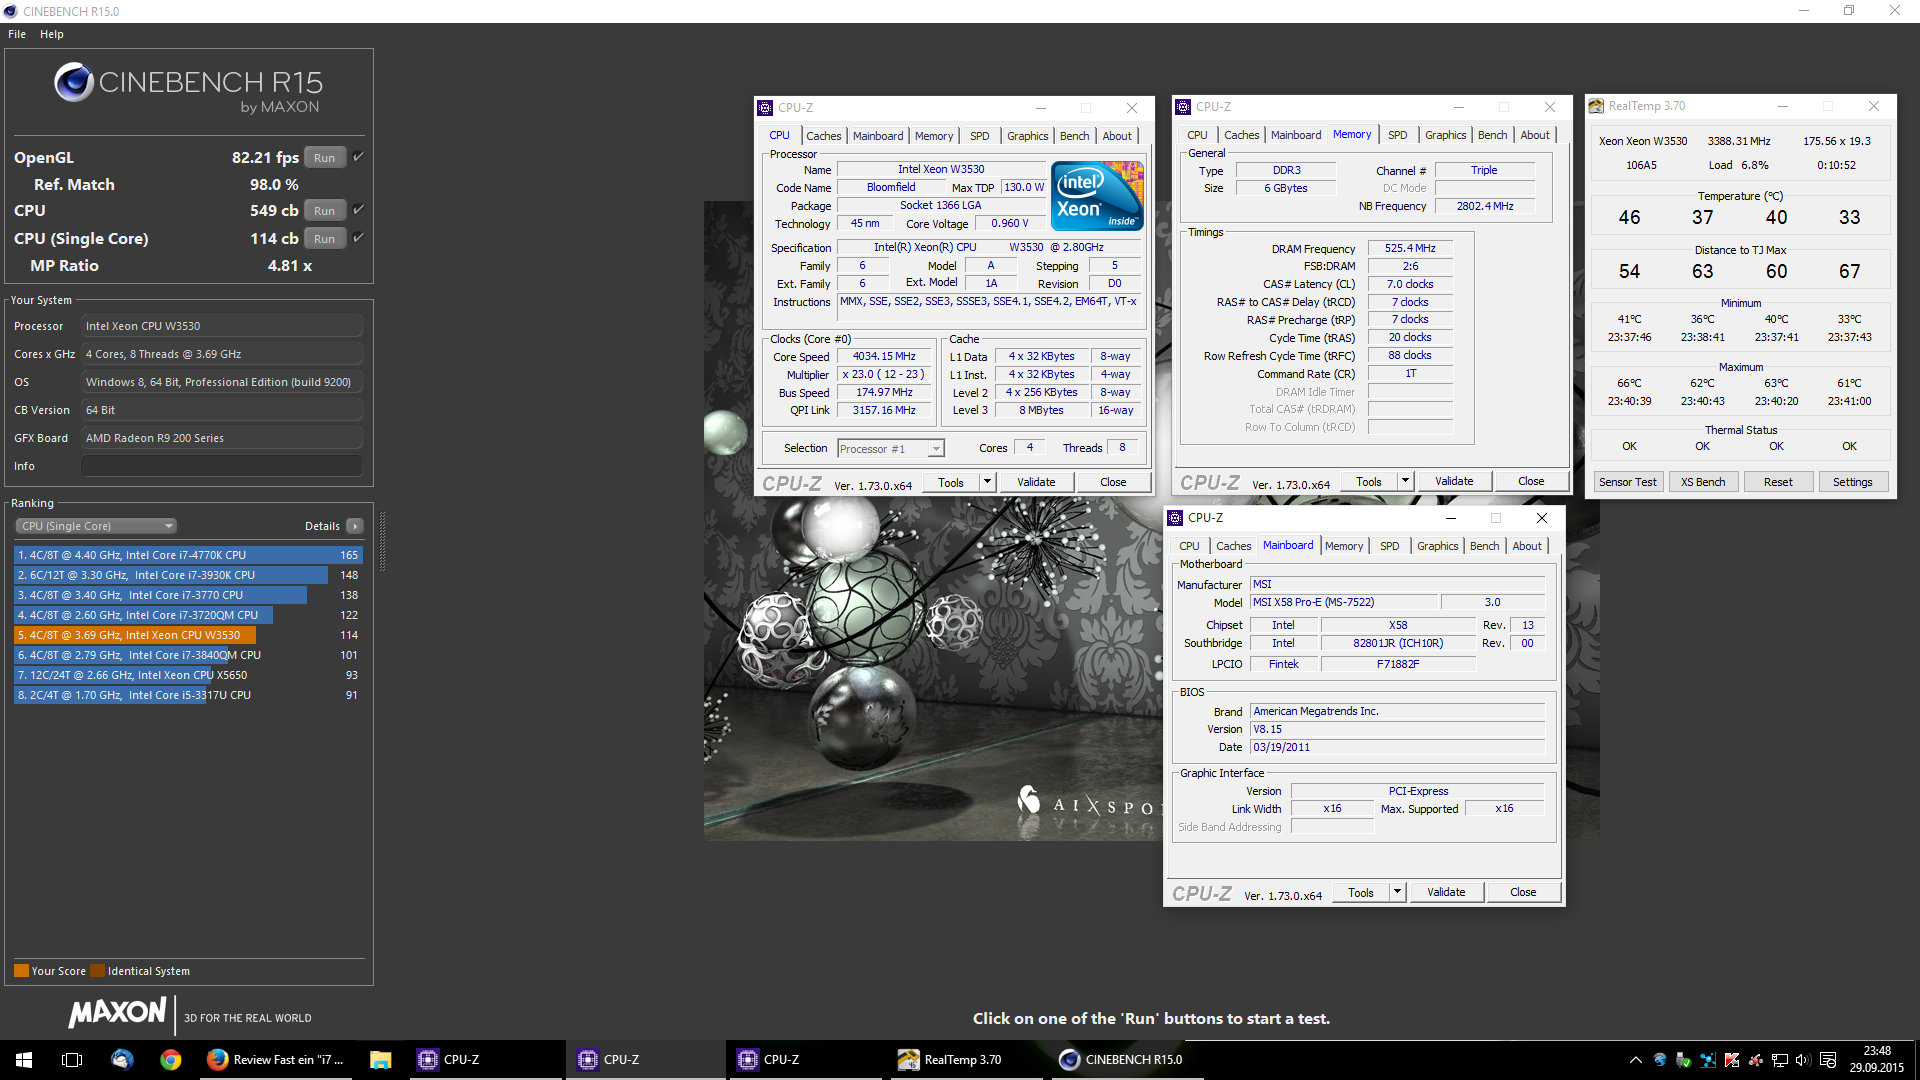Image resolution: width=1920 pixels, height=1080 pixels.
Task: Open the Bench tab in the CPU-Z processor window
Action: 1075,136
